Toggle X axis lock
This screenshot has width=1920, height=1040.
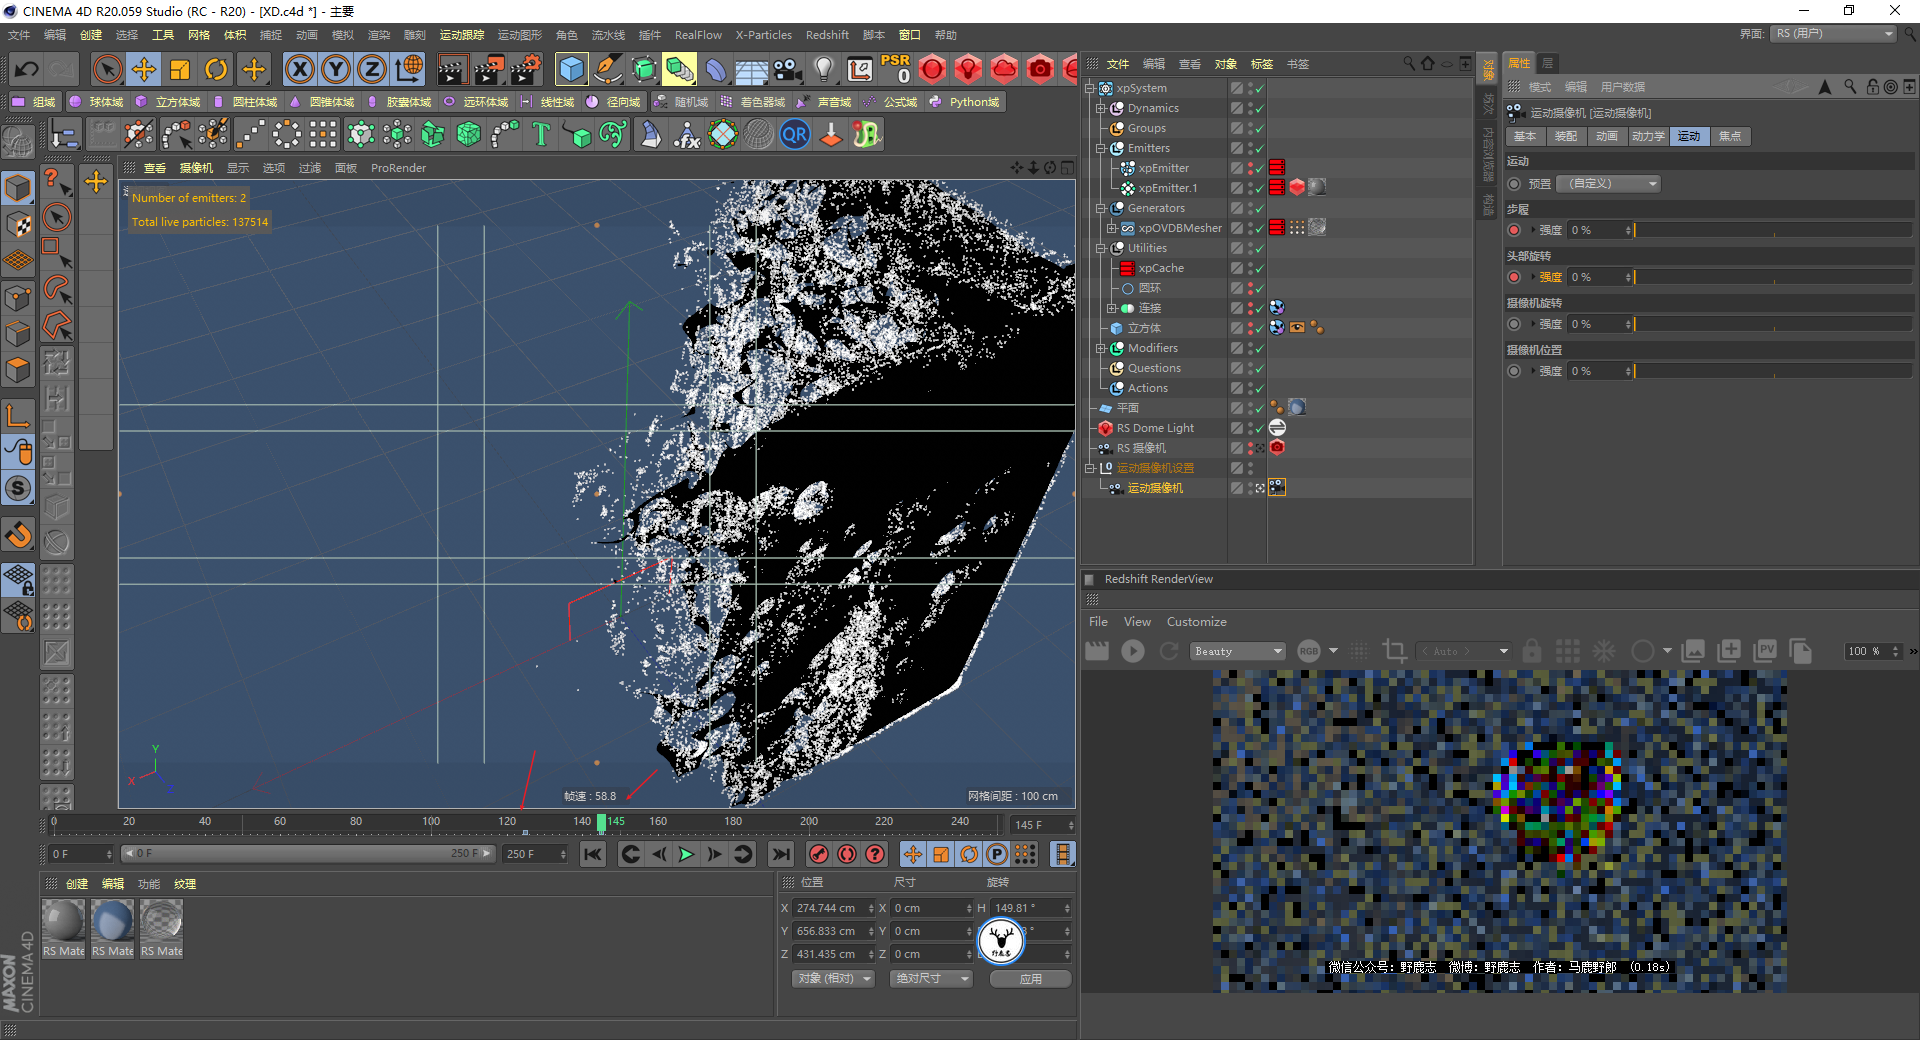click(x=299, y=69)
